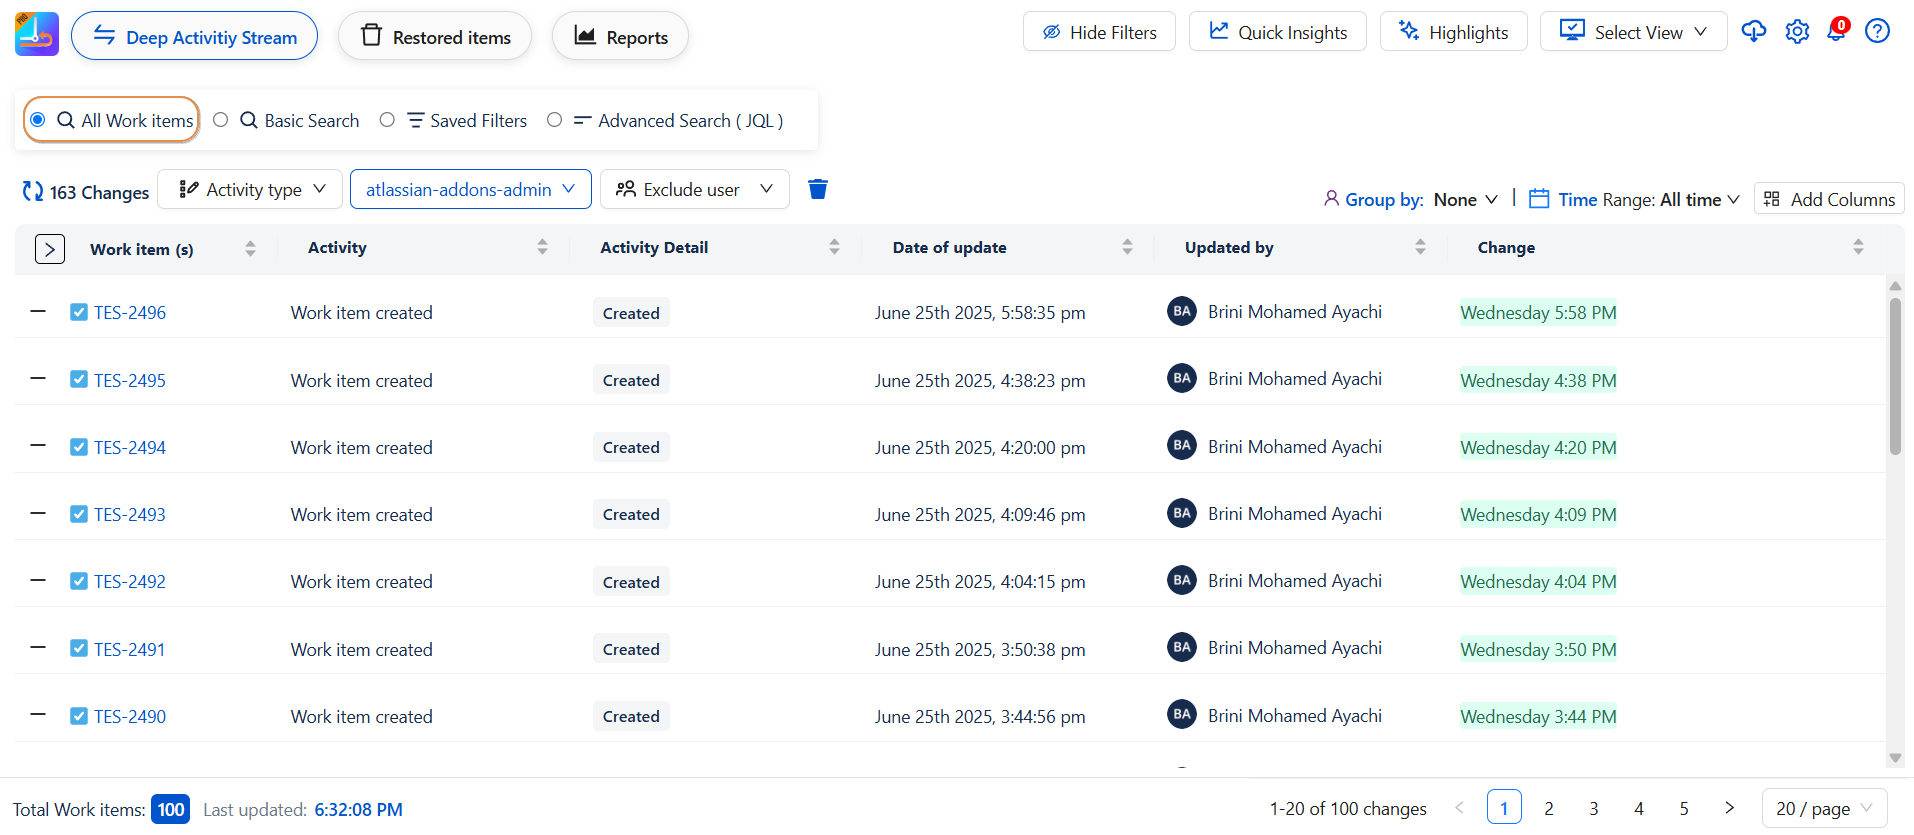This screenshot has height=835, width=1914.
Task: Go to page 3 of results
Action: click(1593, 808)
